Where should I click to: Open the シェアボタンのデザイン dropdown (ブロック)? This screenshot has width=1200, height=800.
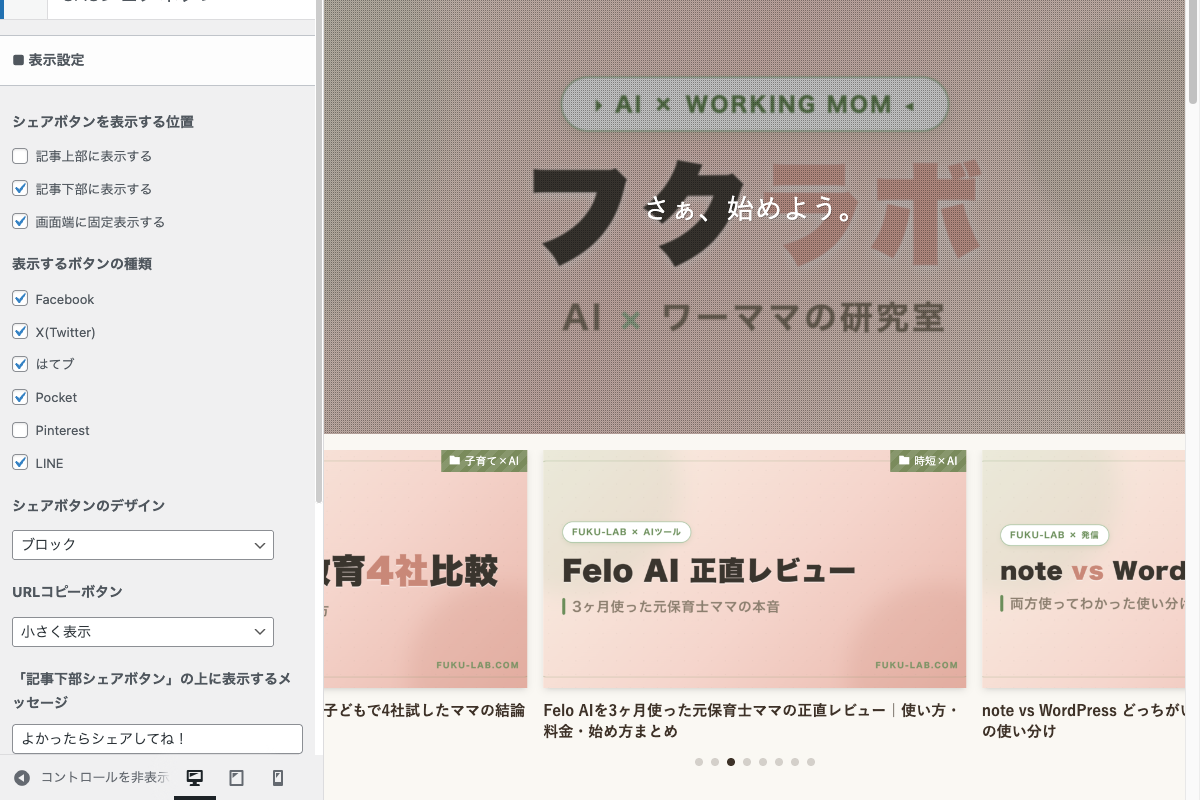pos(143,545)
